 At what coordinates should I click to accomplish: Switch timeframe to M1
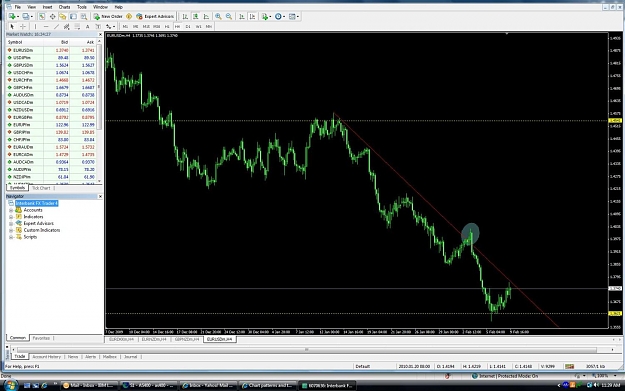point(125,26)
